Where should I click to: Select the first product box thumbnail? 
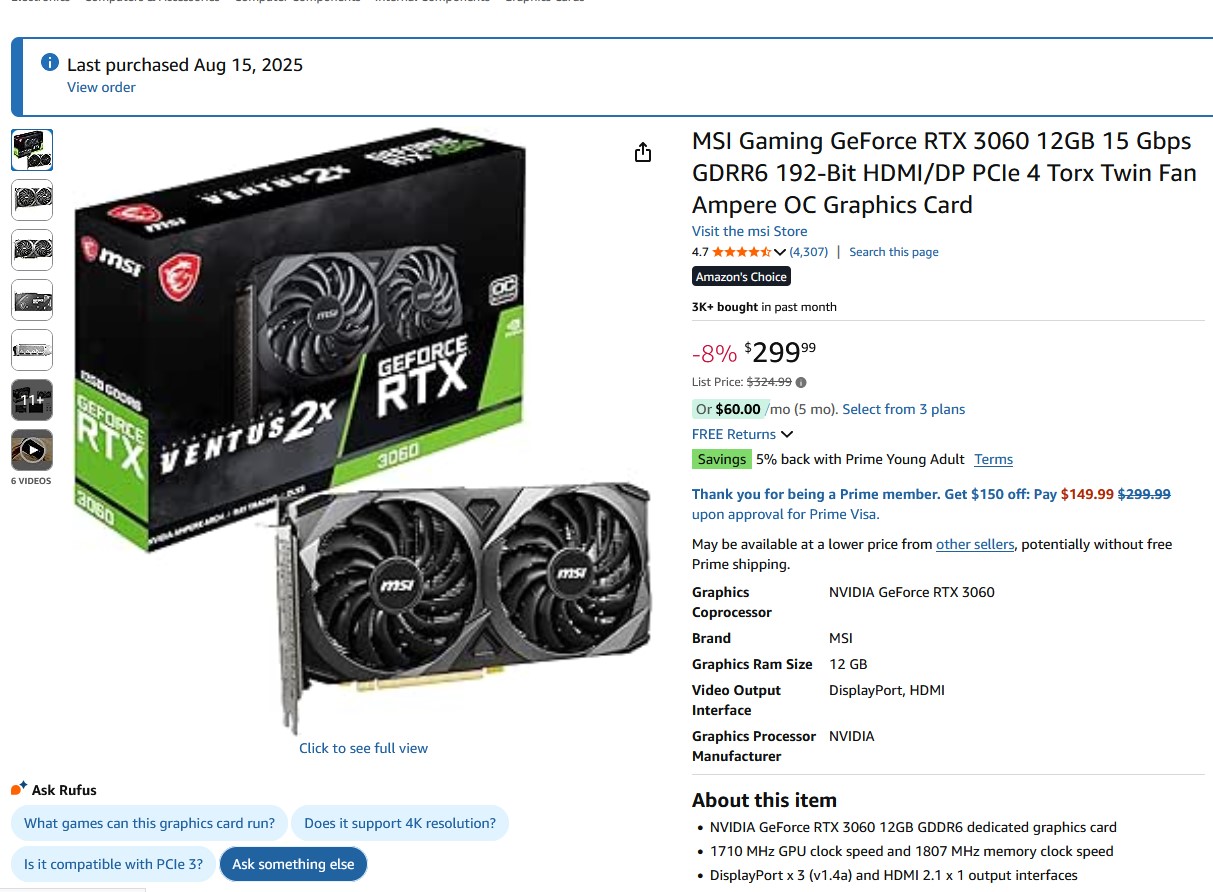32,150
